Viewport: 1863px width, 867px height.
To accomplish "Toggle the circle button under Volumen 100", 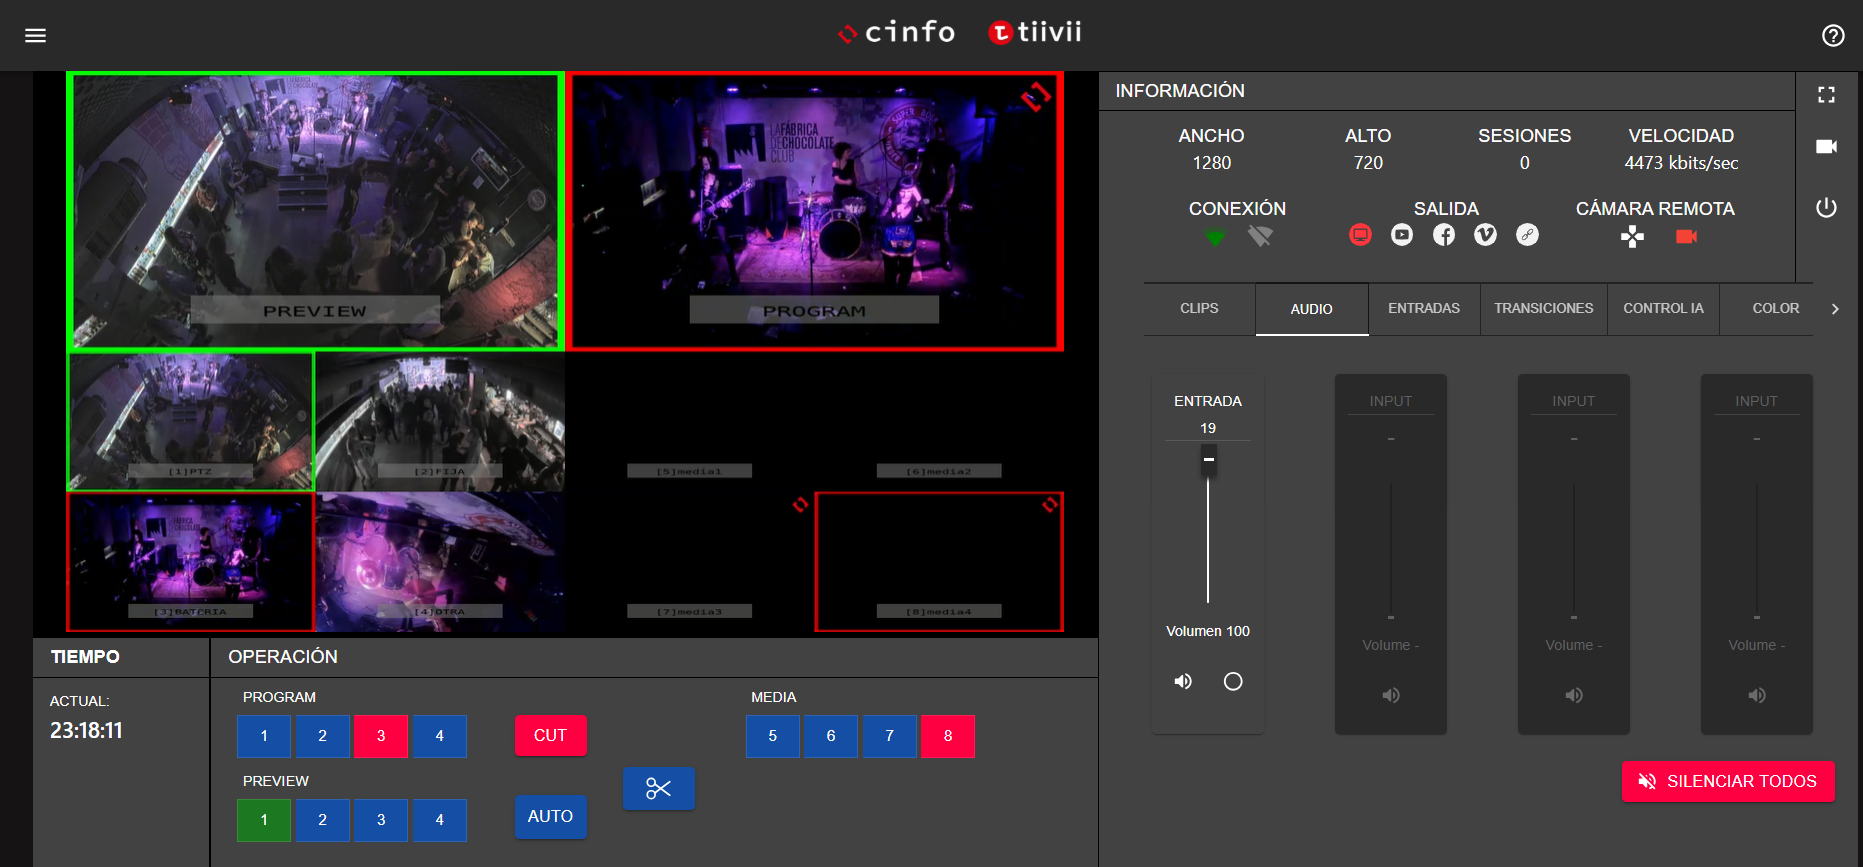I will click(x=1233, y=681).
